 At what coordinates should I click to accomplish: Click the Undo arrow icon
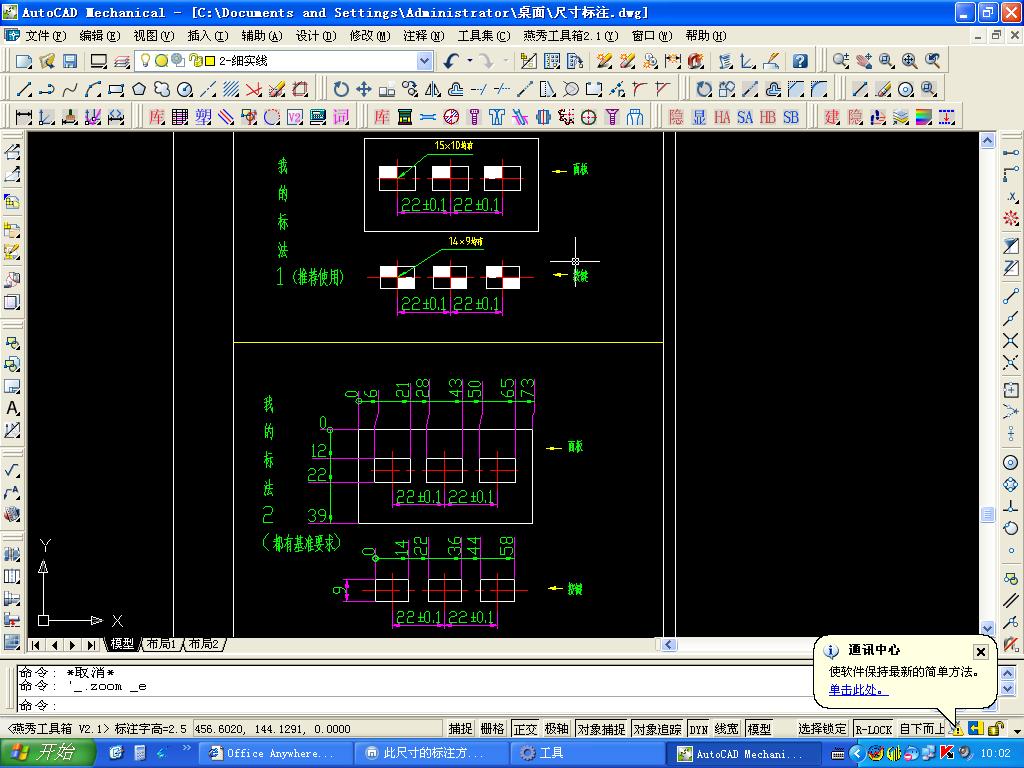point(452,61)
